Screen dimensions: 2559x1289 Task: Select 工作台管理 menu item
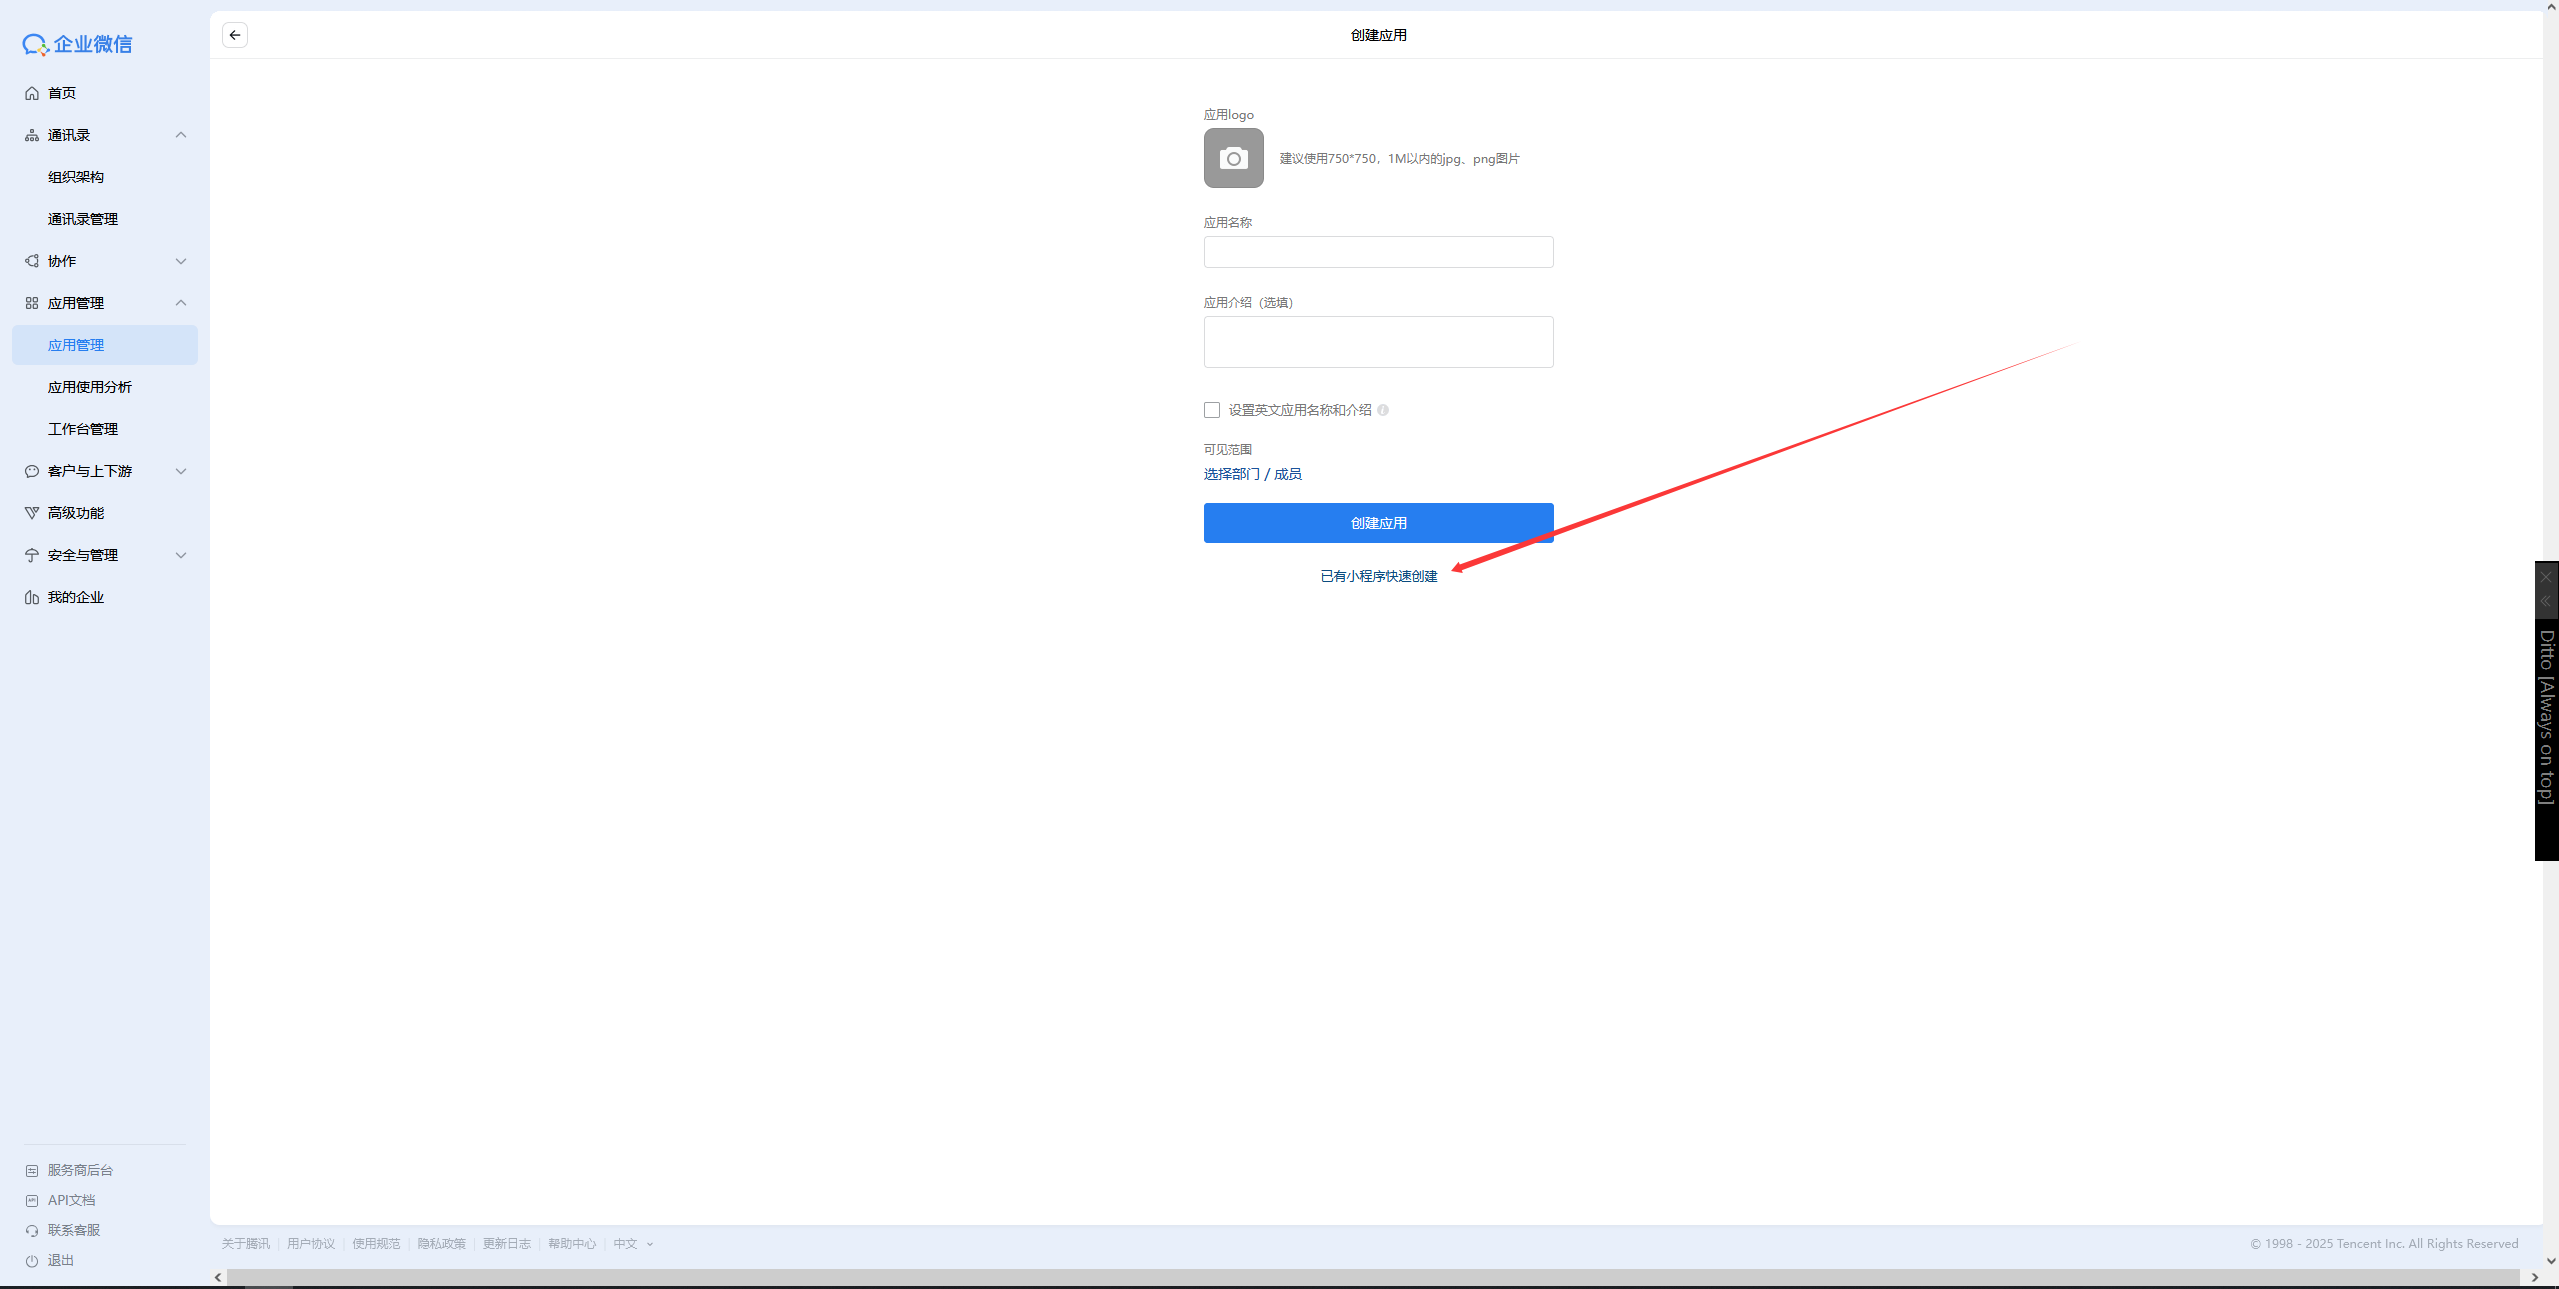point(83,429)
